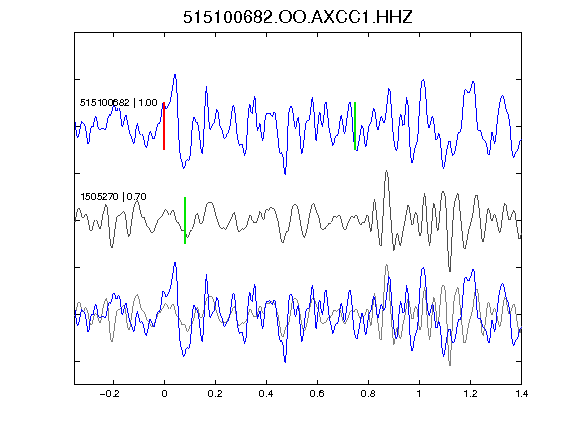Select the plot title 515100682.OO.AXCC1.HHZ
The image size is (576, 432).
298,17
